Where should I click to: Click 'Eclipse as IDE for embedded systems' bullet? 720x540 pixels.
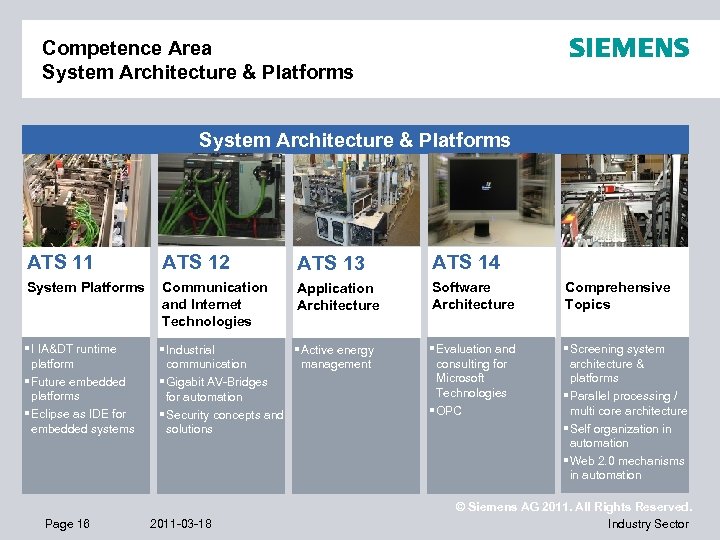pyautogui.click(x=80, y=421)
